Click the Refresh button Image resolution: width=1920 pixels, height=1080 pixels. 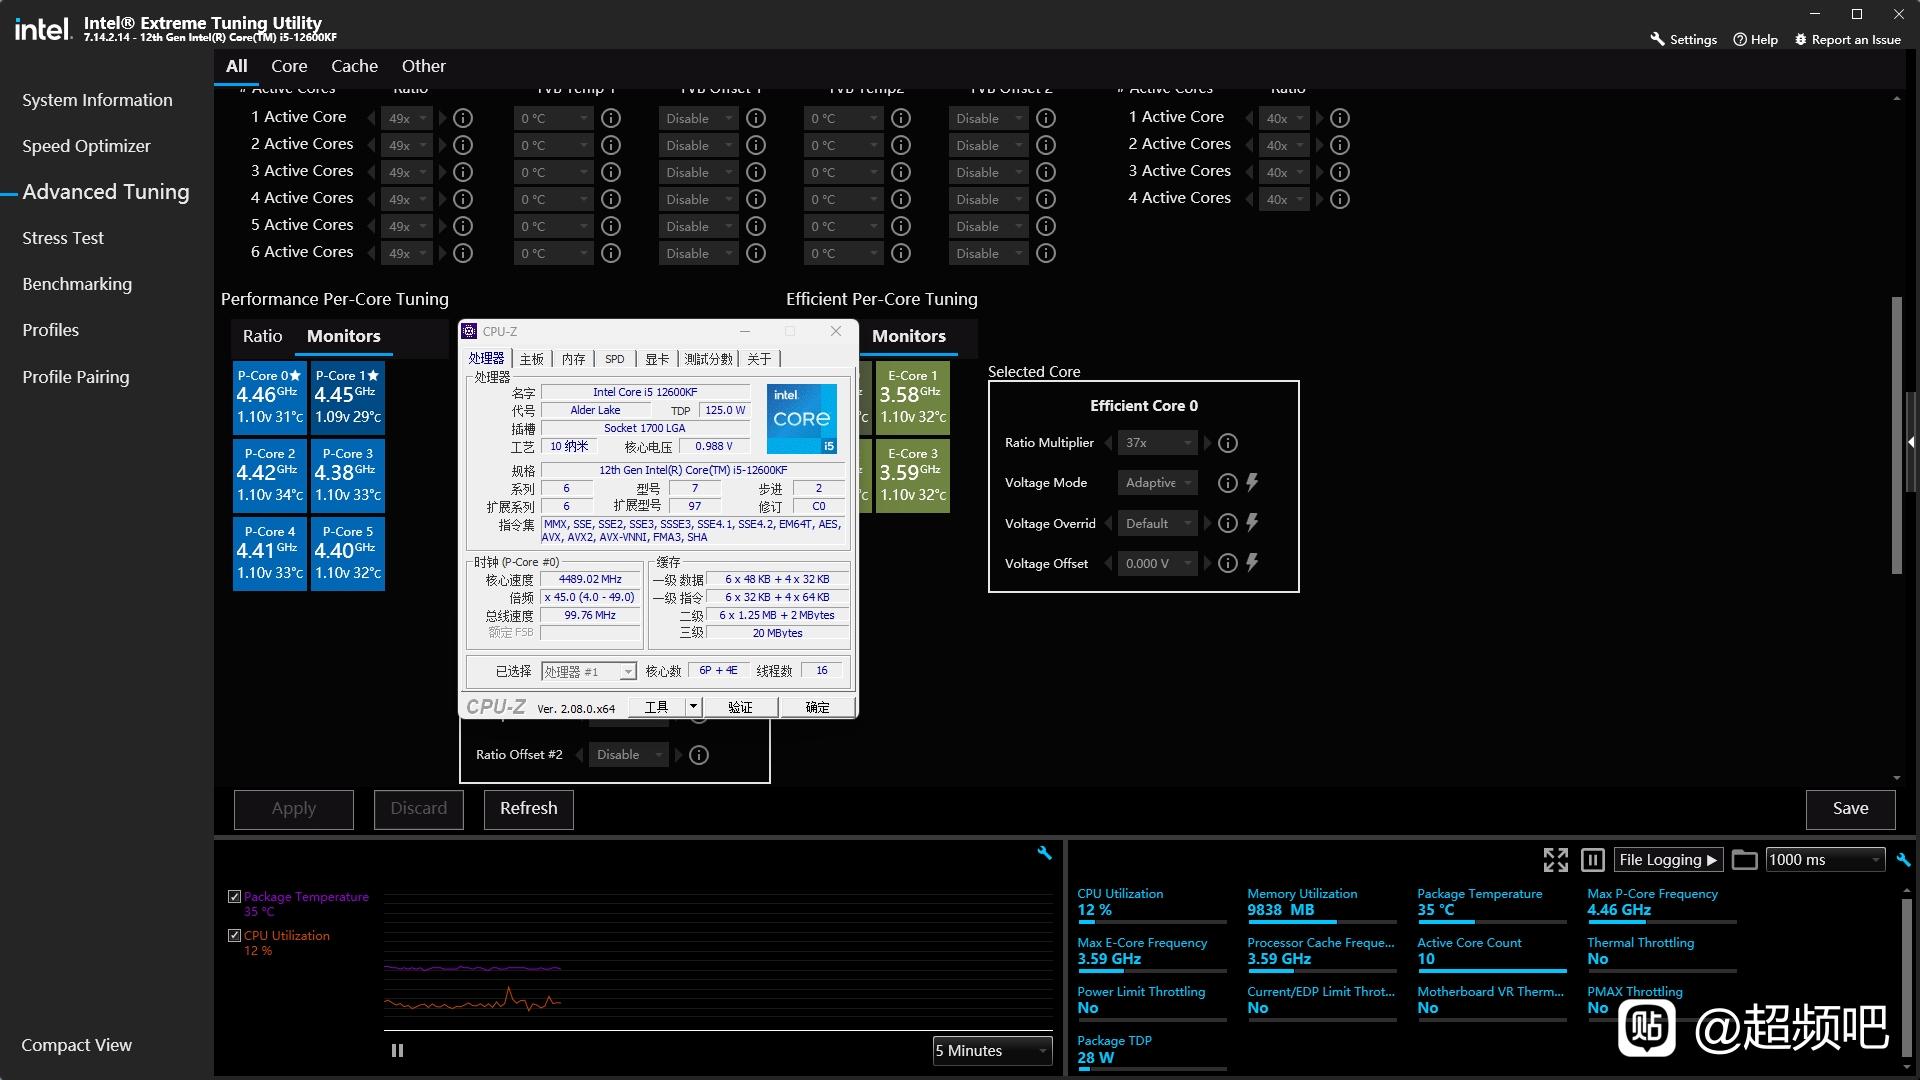click(x=529, y=809)
